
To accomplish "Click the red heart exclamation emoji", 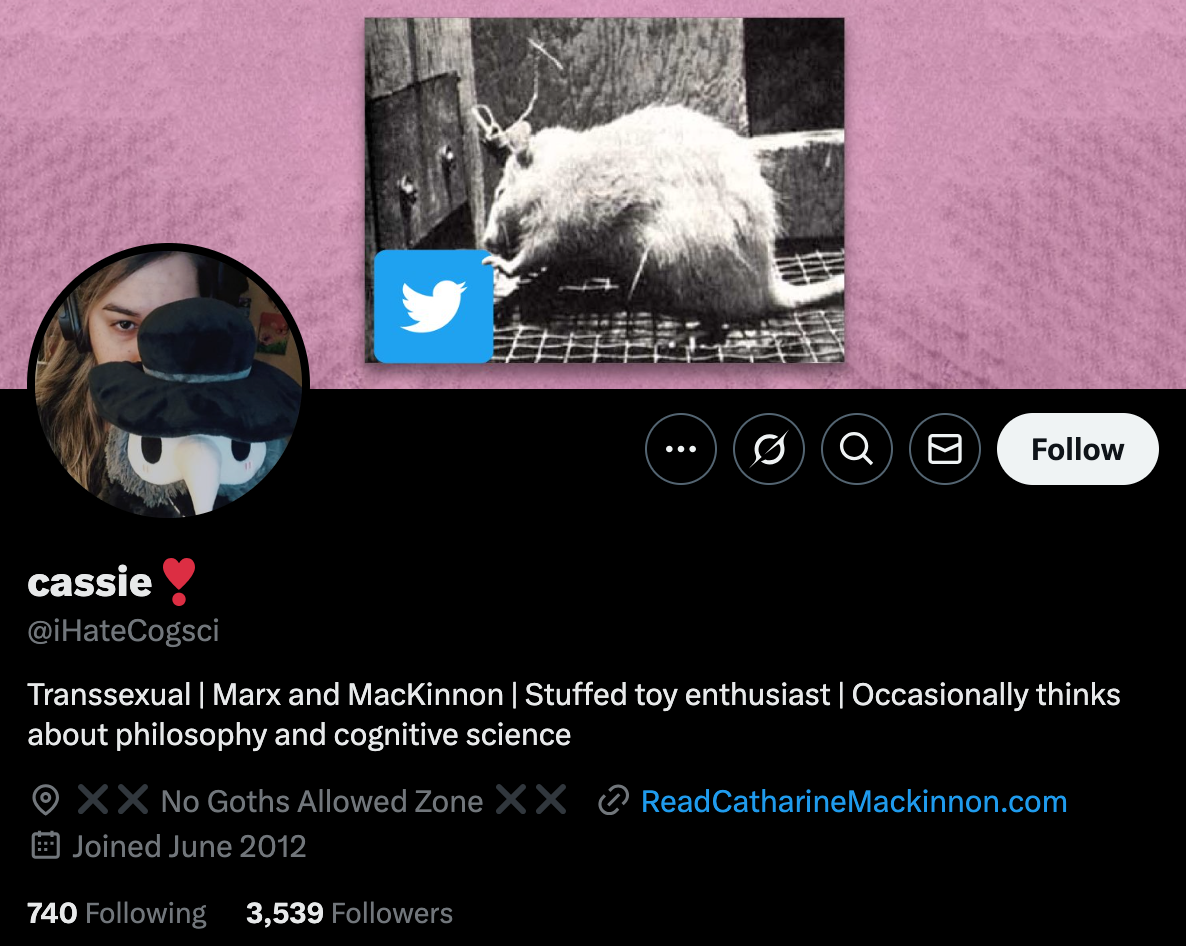I will pos(179,582).
